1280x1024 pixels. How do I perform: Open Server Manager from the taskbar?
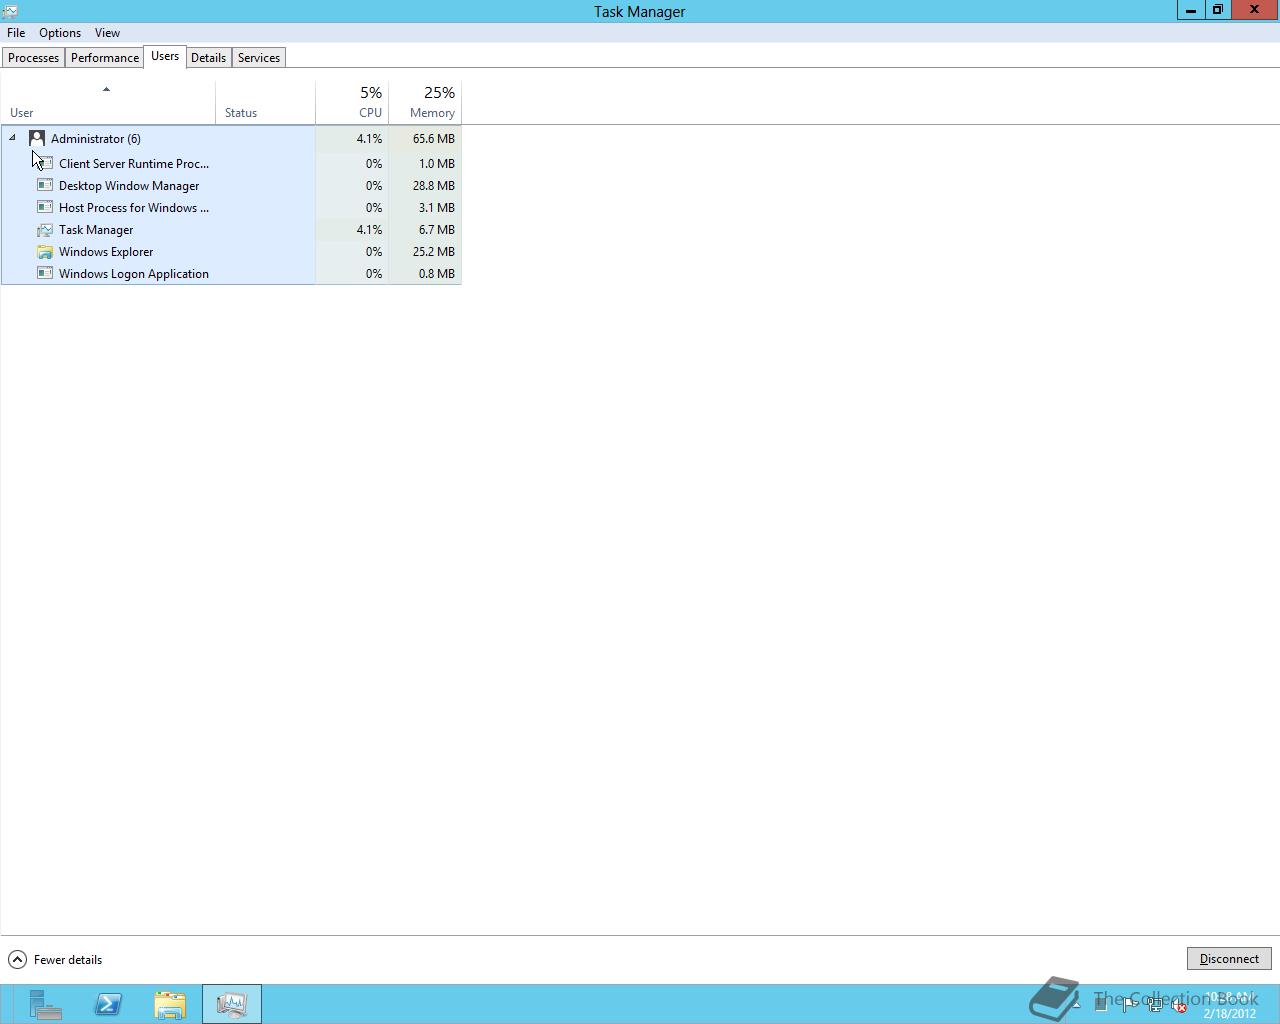45,1004
